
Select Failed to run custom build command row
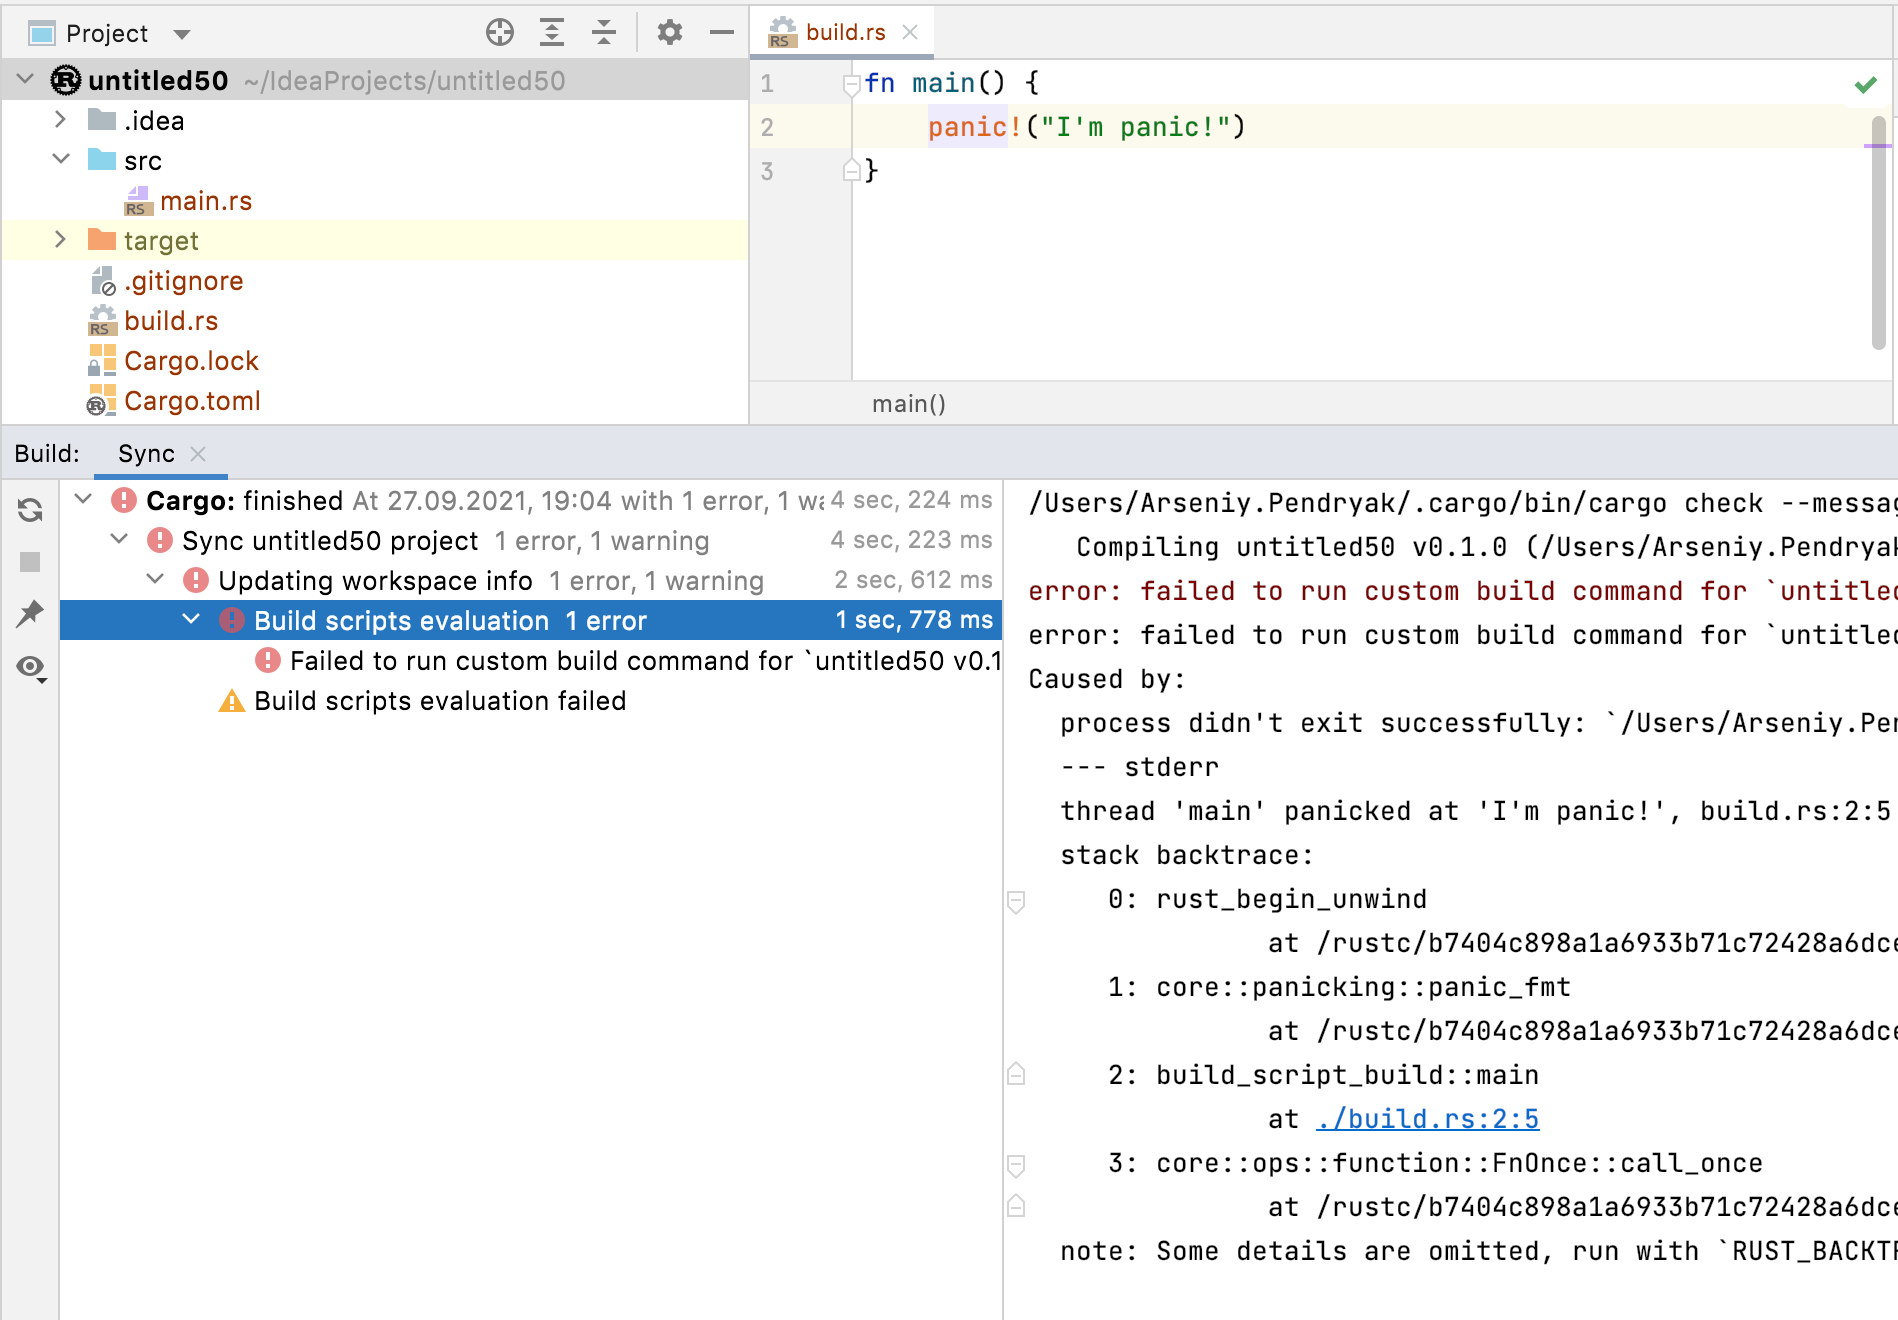click(531, 660)
